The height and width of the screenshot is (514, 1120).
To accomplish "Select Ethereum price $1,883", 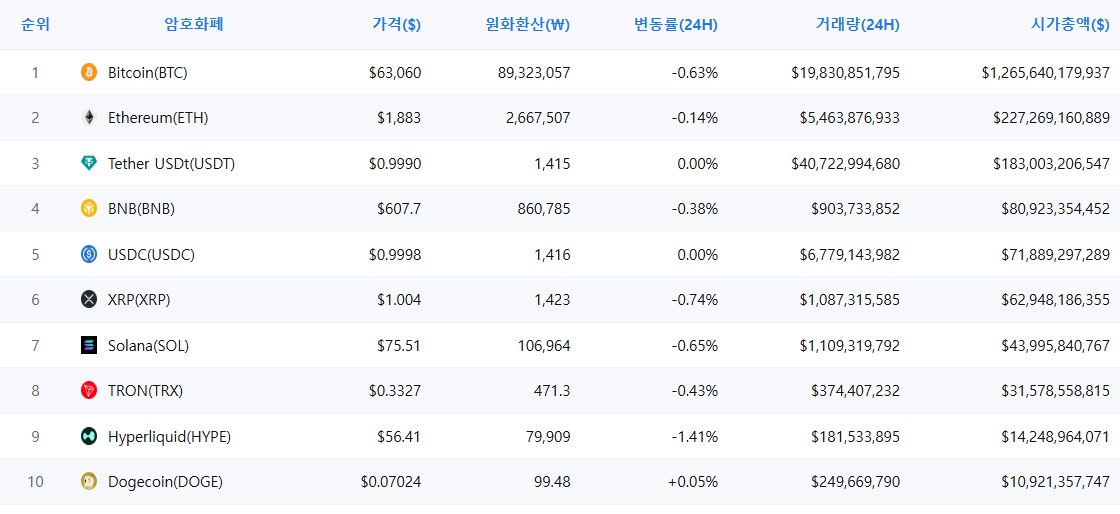I will (x=399, y=119).
